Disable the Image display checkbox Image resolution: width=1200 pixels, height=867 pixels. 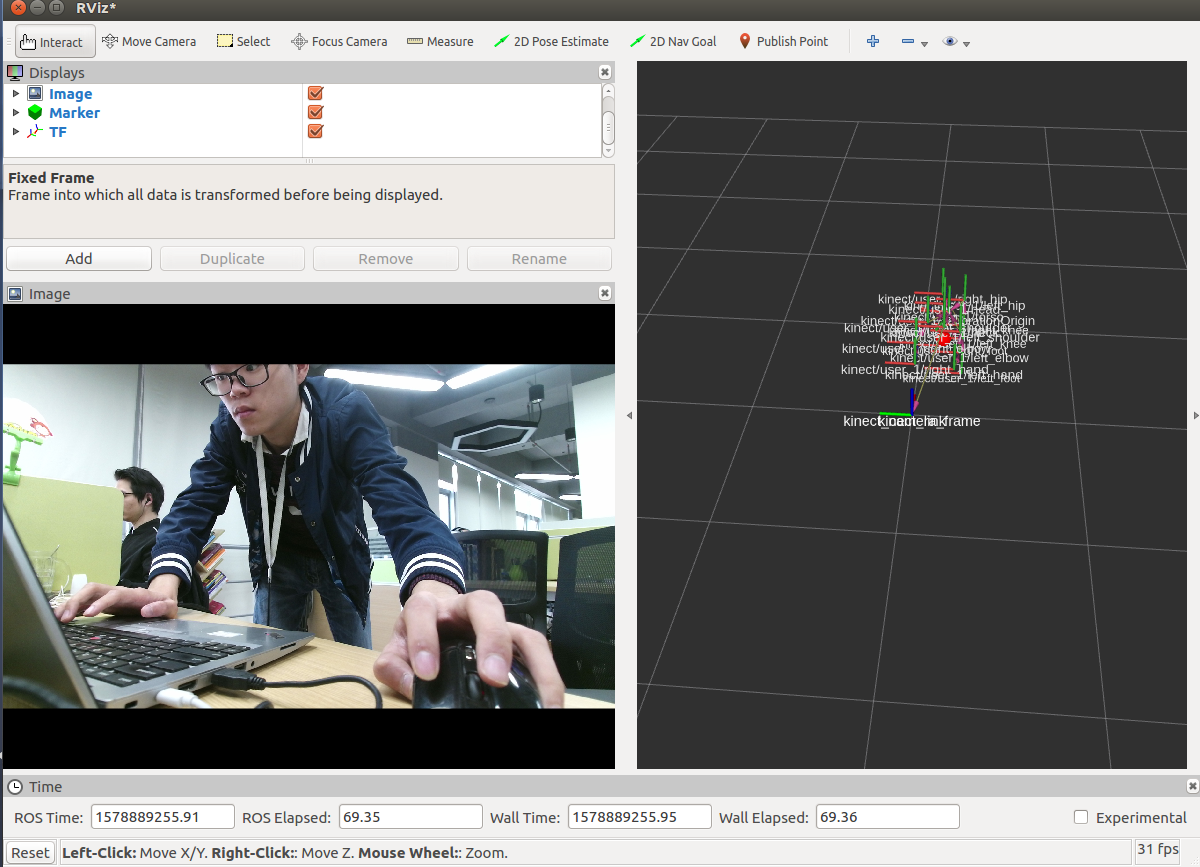point(315,93)
